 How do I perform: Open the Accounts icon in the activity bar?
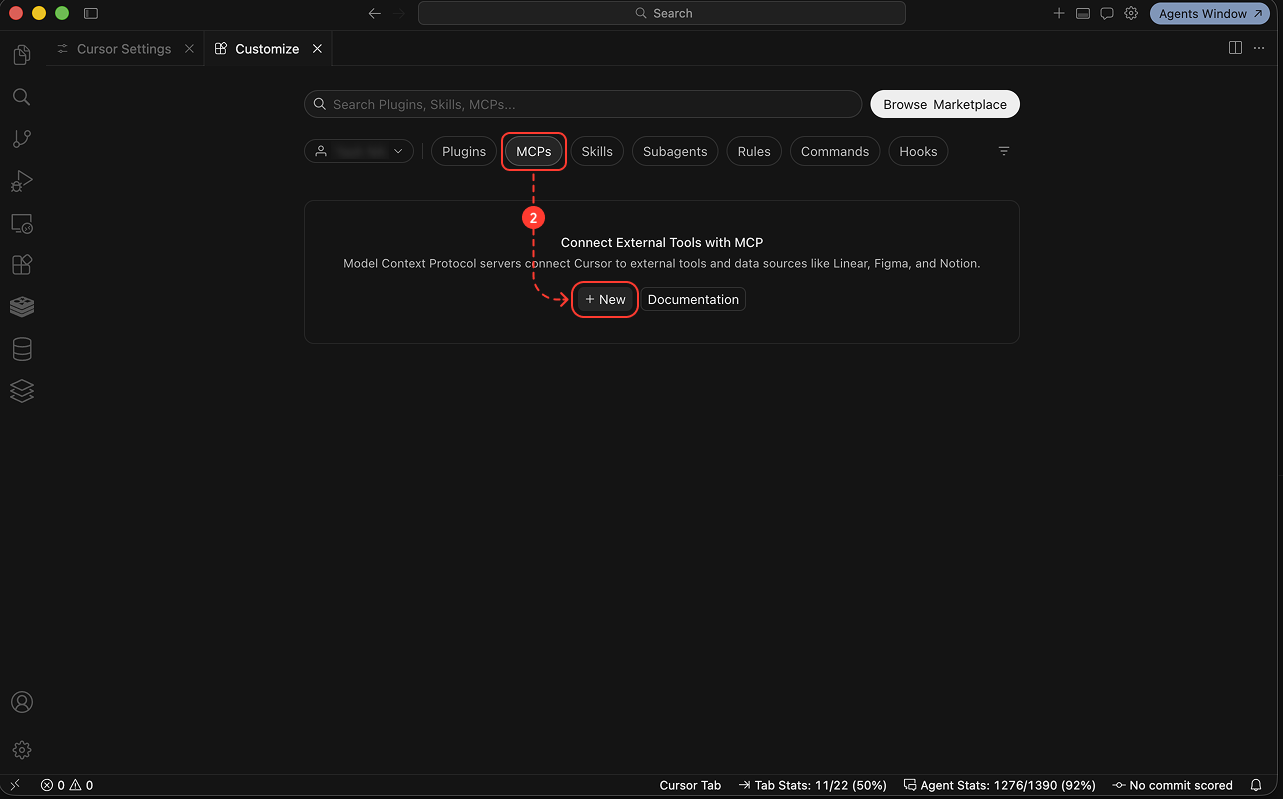point(22,702)
